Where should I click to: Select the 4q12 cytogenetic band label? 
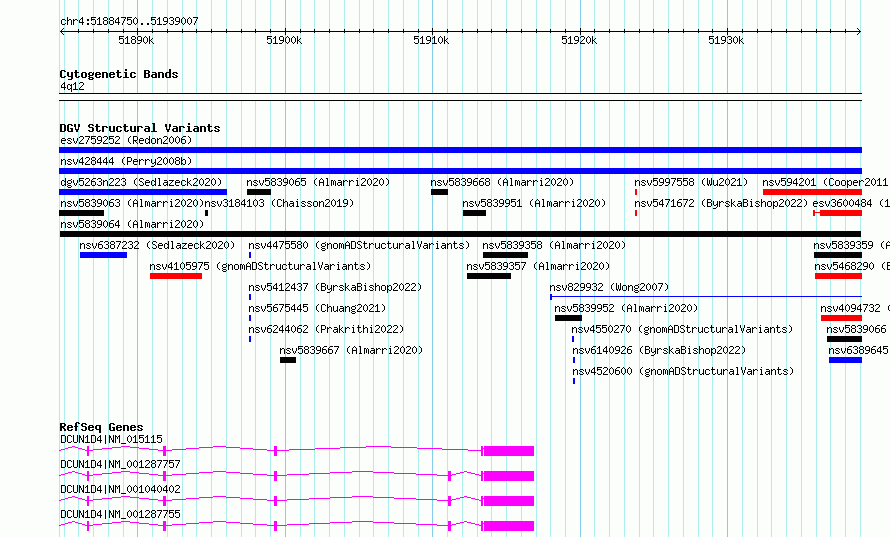(72, 86)
